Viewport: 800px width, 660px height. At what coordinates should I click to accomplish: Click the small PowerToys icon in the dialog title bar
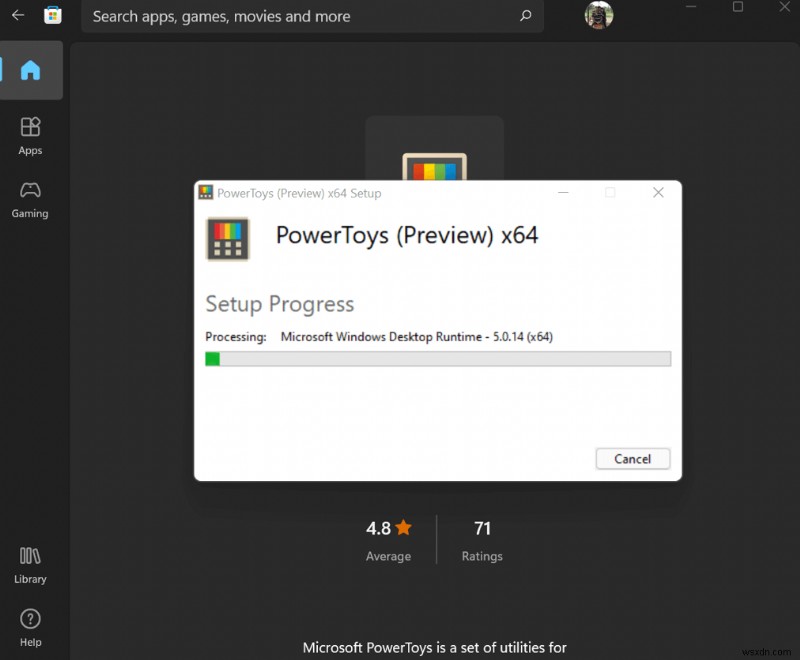207,193
